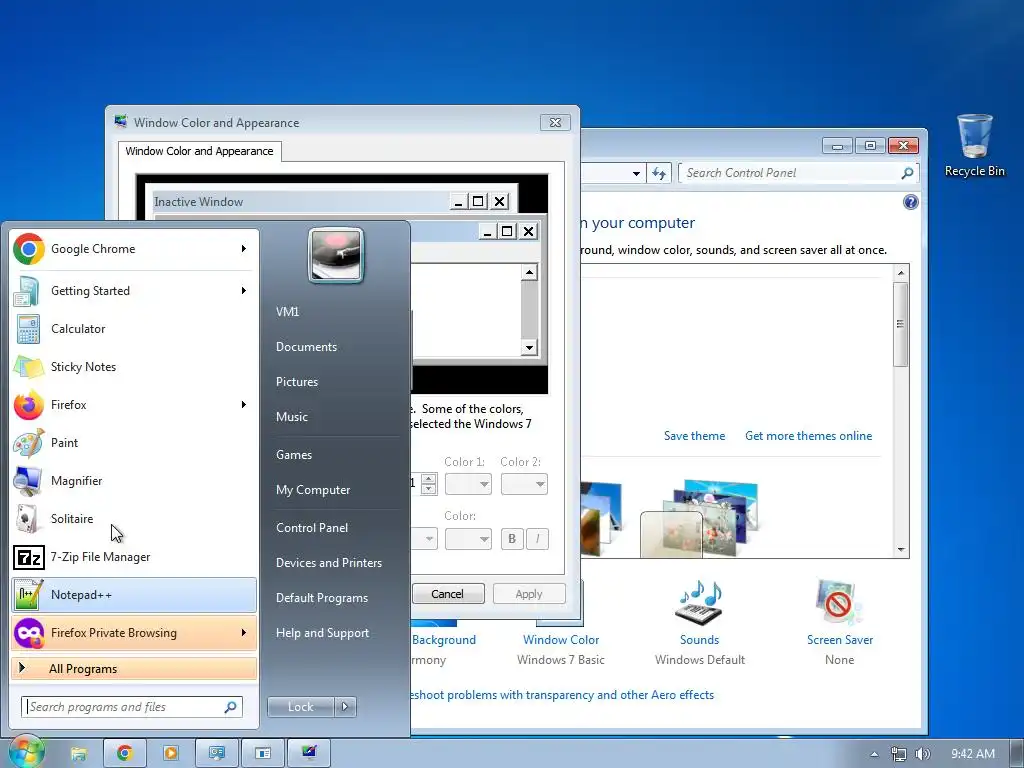Click the volume icon in the system tray

(x=922, y=754)
